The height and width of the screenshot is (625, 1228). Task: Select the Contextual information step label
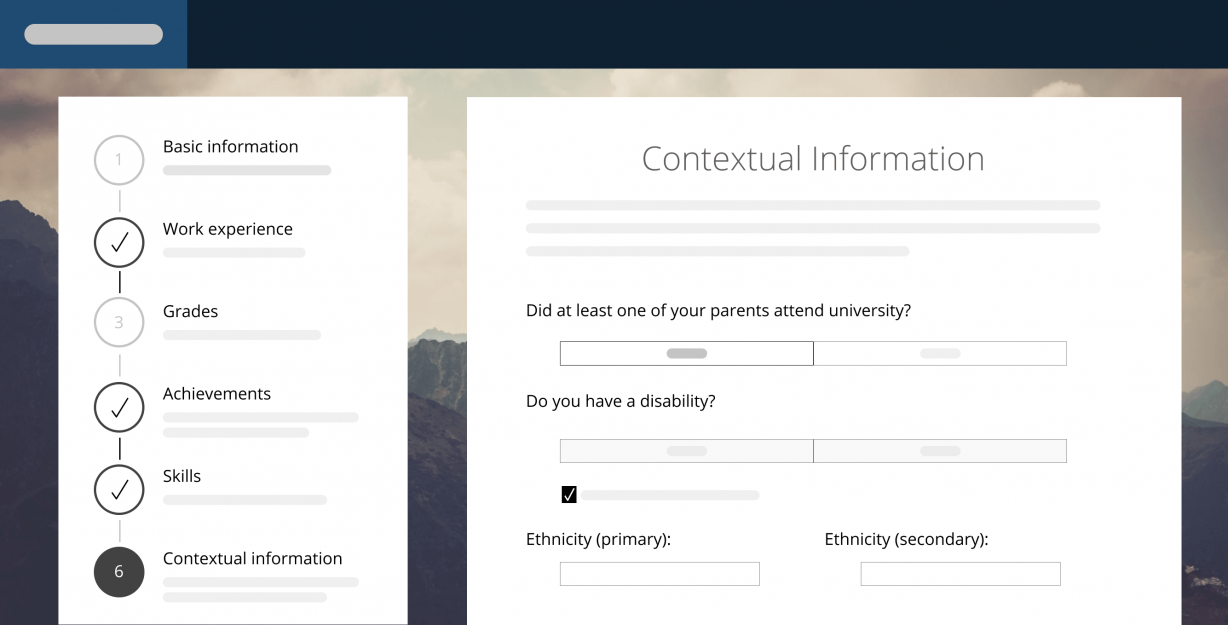pyautogui.click(x=252, y=558)
